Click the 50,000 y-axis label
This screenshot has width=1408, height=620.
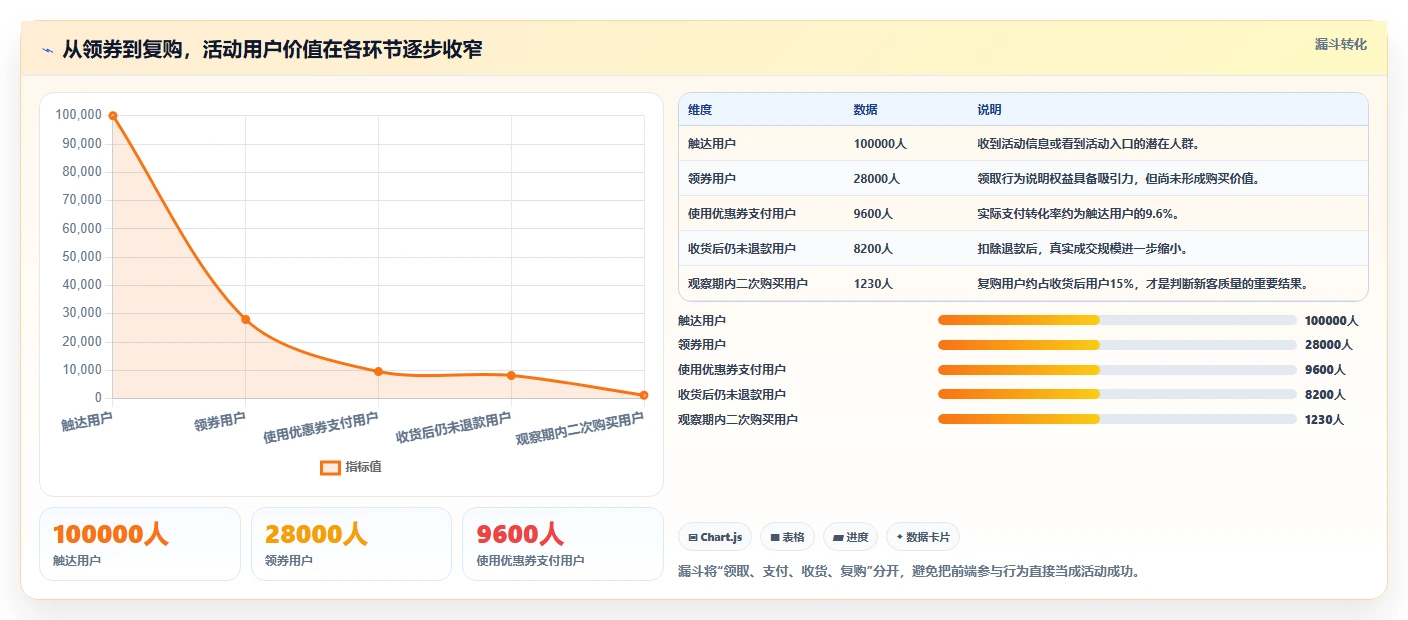[82, 257]
